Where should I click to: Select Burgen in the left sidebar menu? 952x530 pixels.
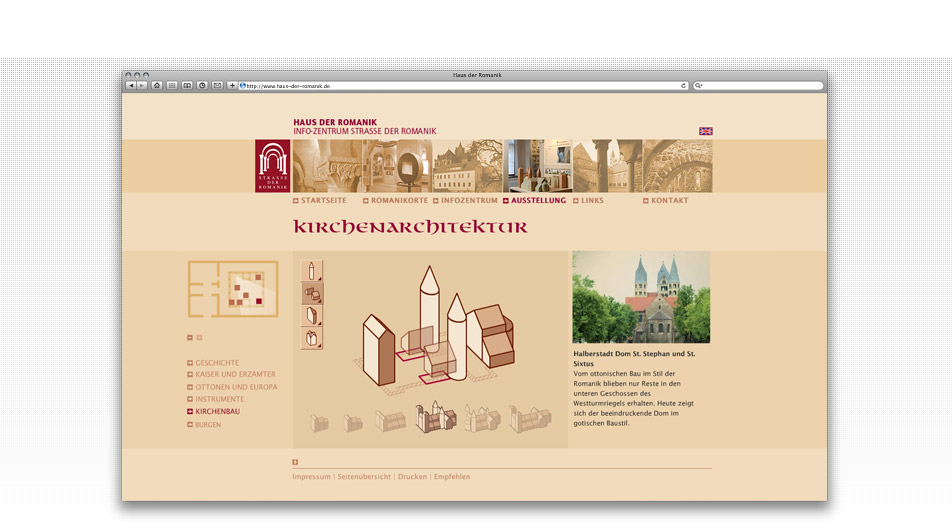coord(208,425)
